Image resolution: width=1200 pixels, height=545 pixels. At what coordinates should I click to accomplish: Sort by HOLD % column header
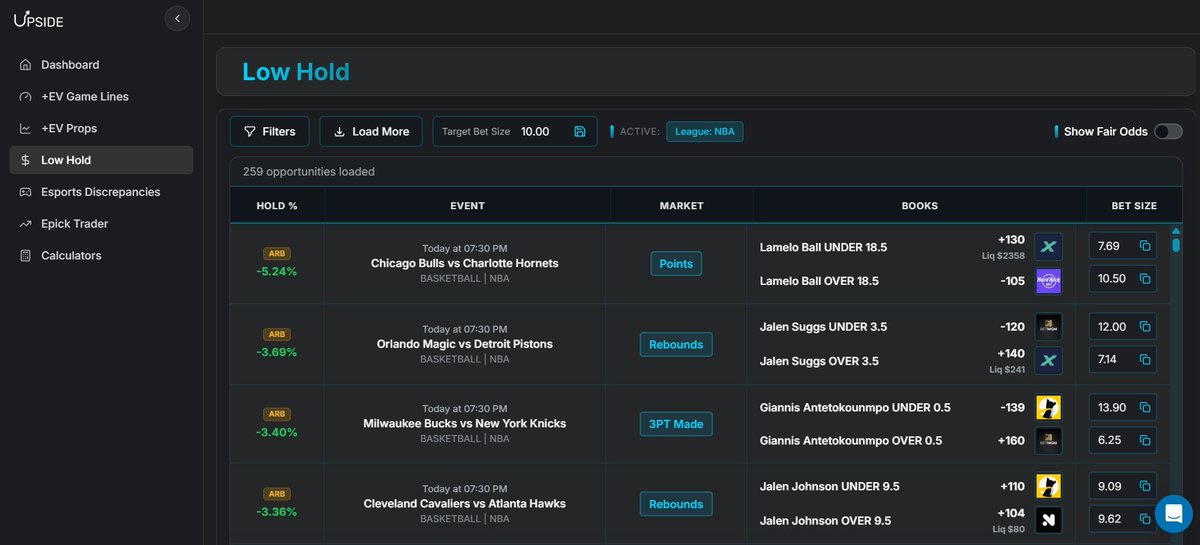[x=277, y=206]
